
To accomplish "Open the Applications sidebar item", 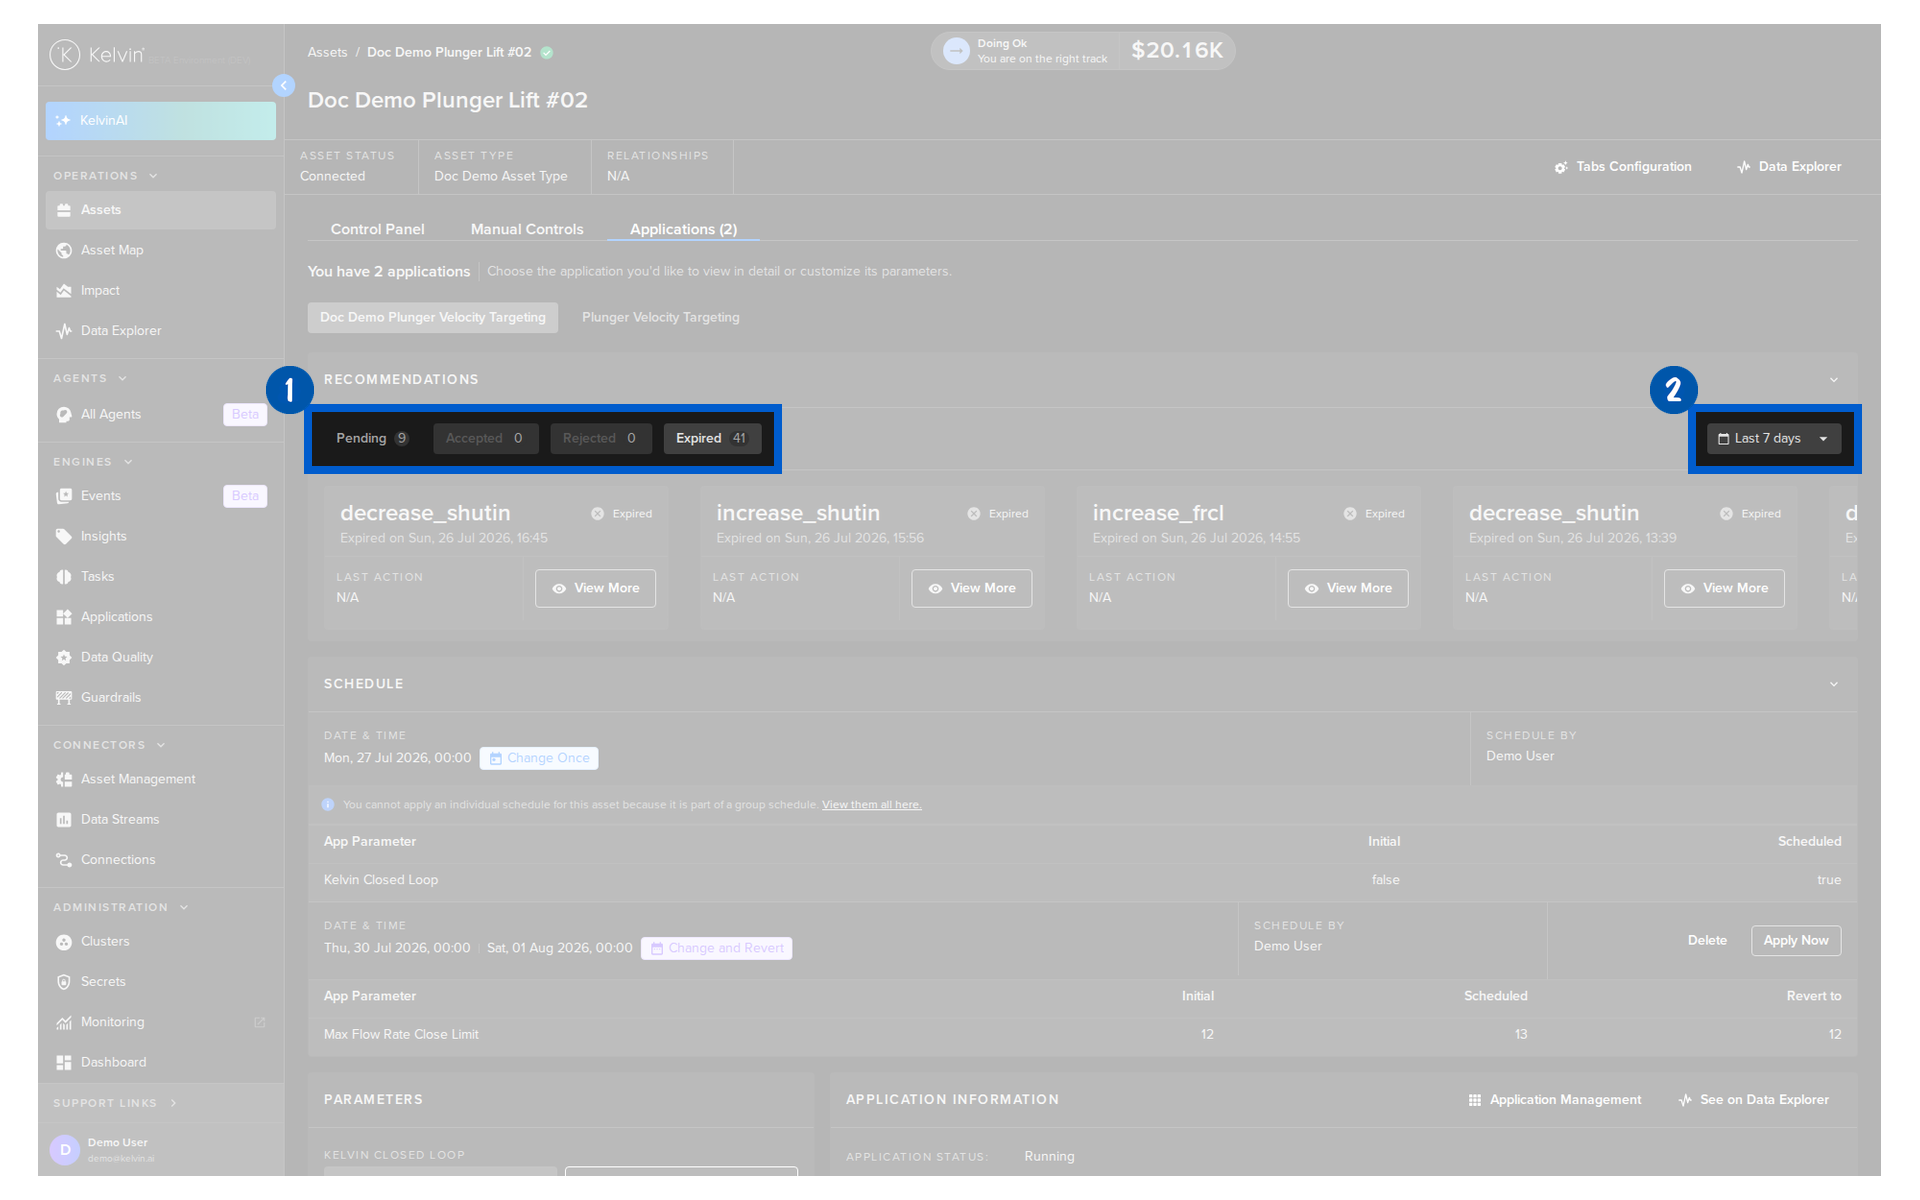I will click(x=160, y=617).
